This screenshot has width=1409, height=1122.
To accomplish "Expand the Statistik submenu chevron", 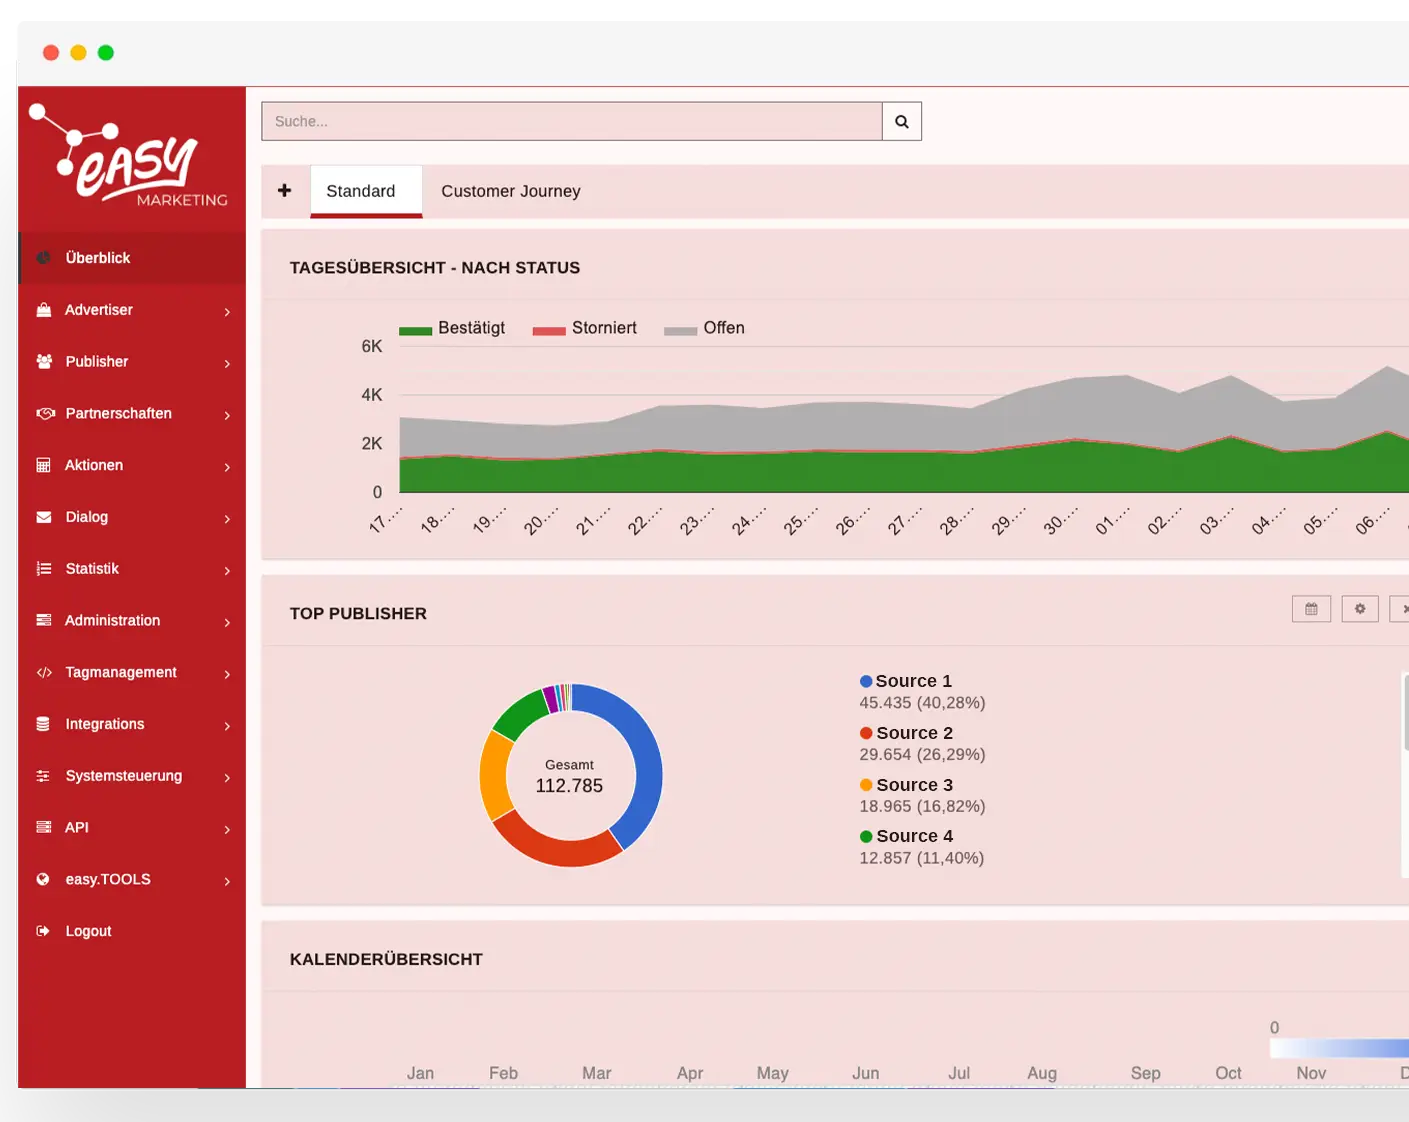I will coord(227,570).
